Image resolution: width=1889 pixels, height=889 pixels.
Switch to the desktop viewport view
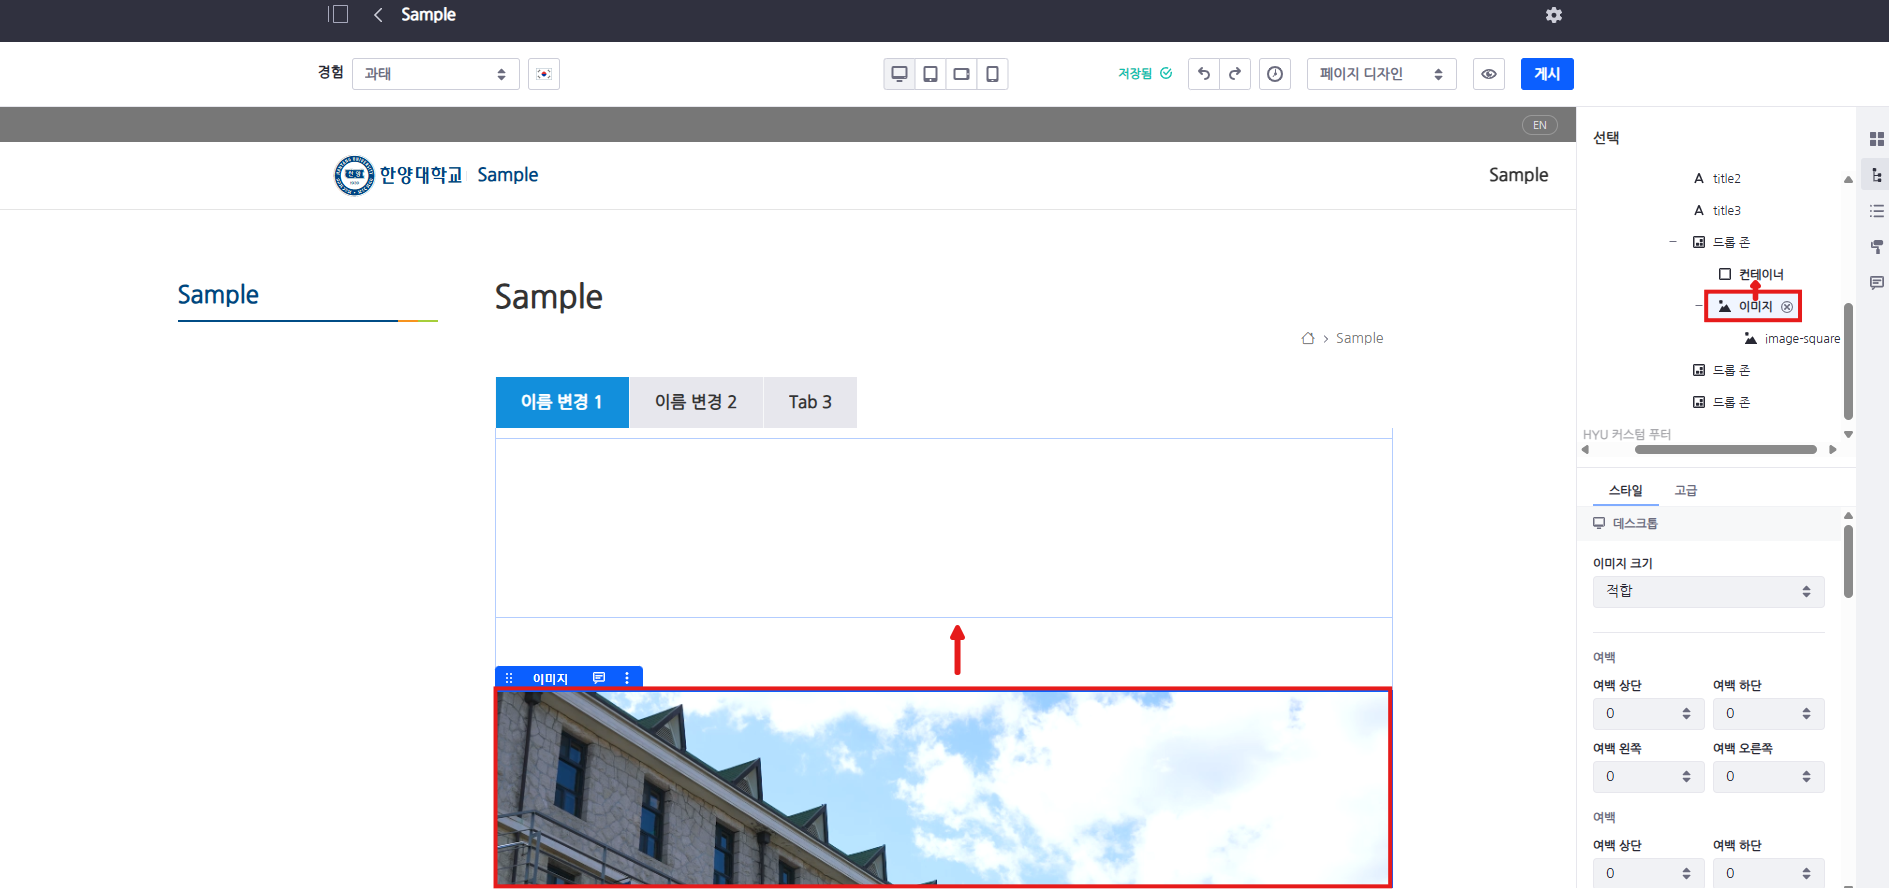tap(899, 74)
